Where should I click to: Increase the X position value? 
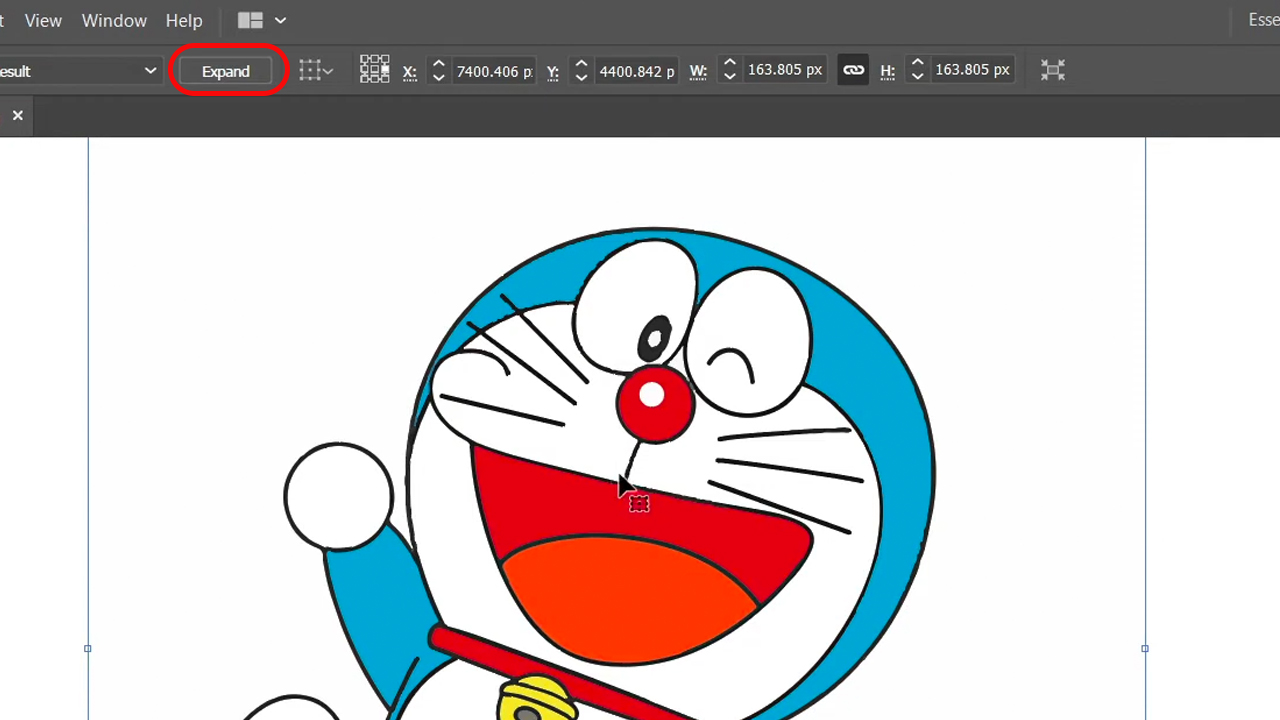438,63
